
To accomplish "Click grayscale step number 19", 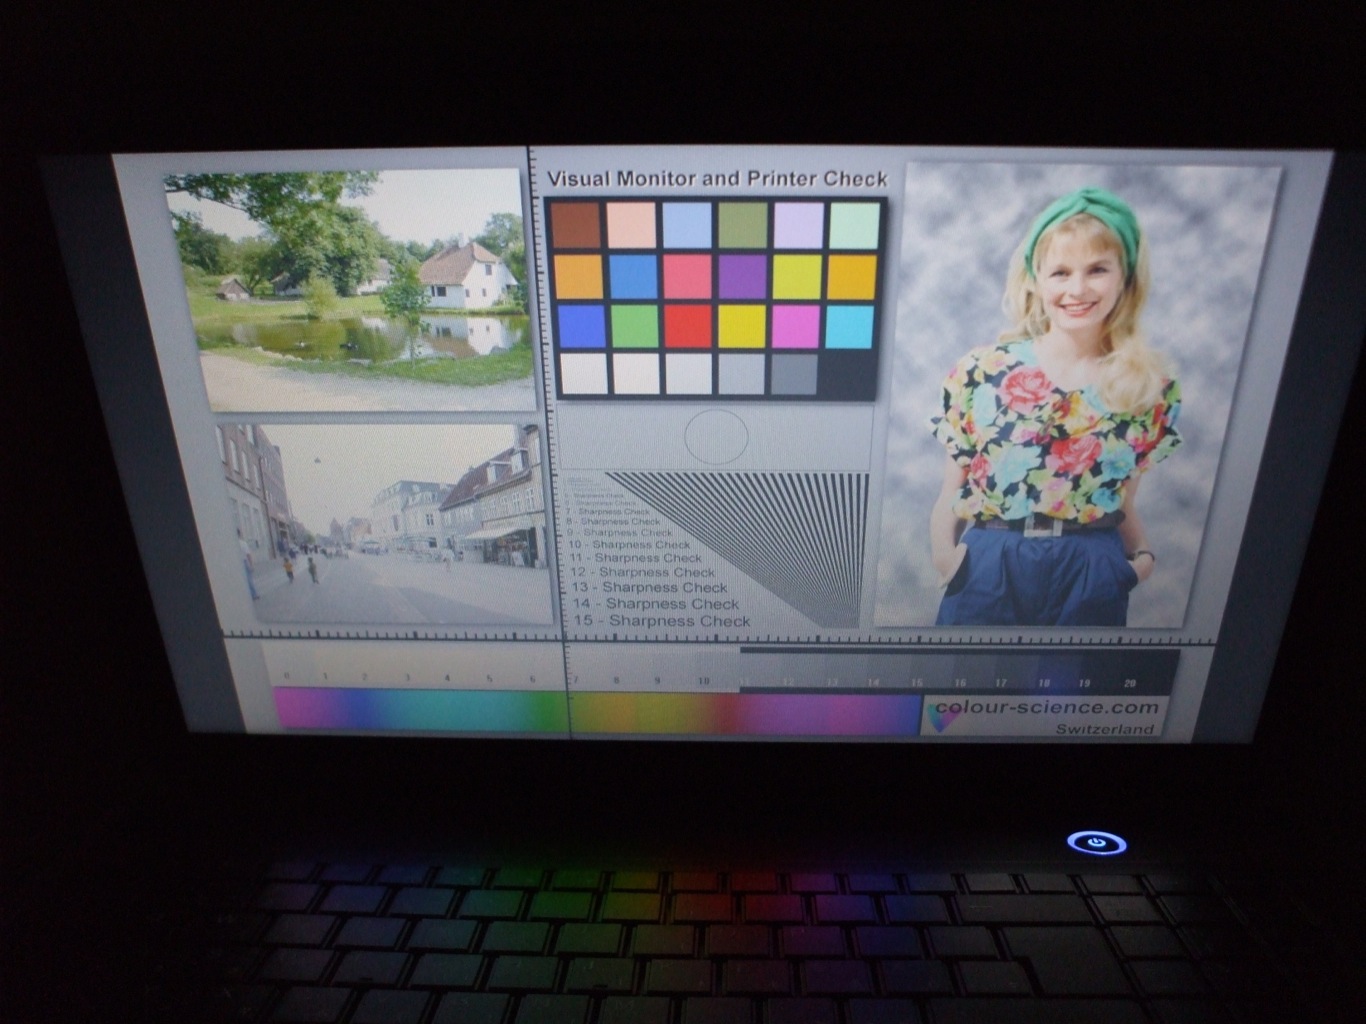I will (x=1085, y=684).
